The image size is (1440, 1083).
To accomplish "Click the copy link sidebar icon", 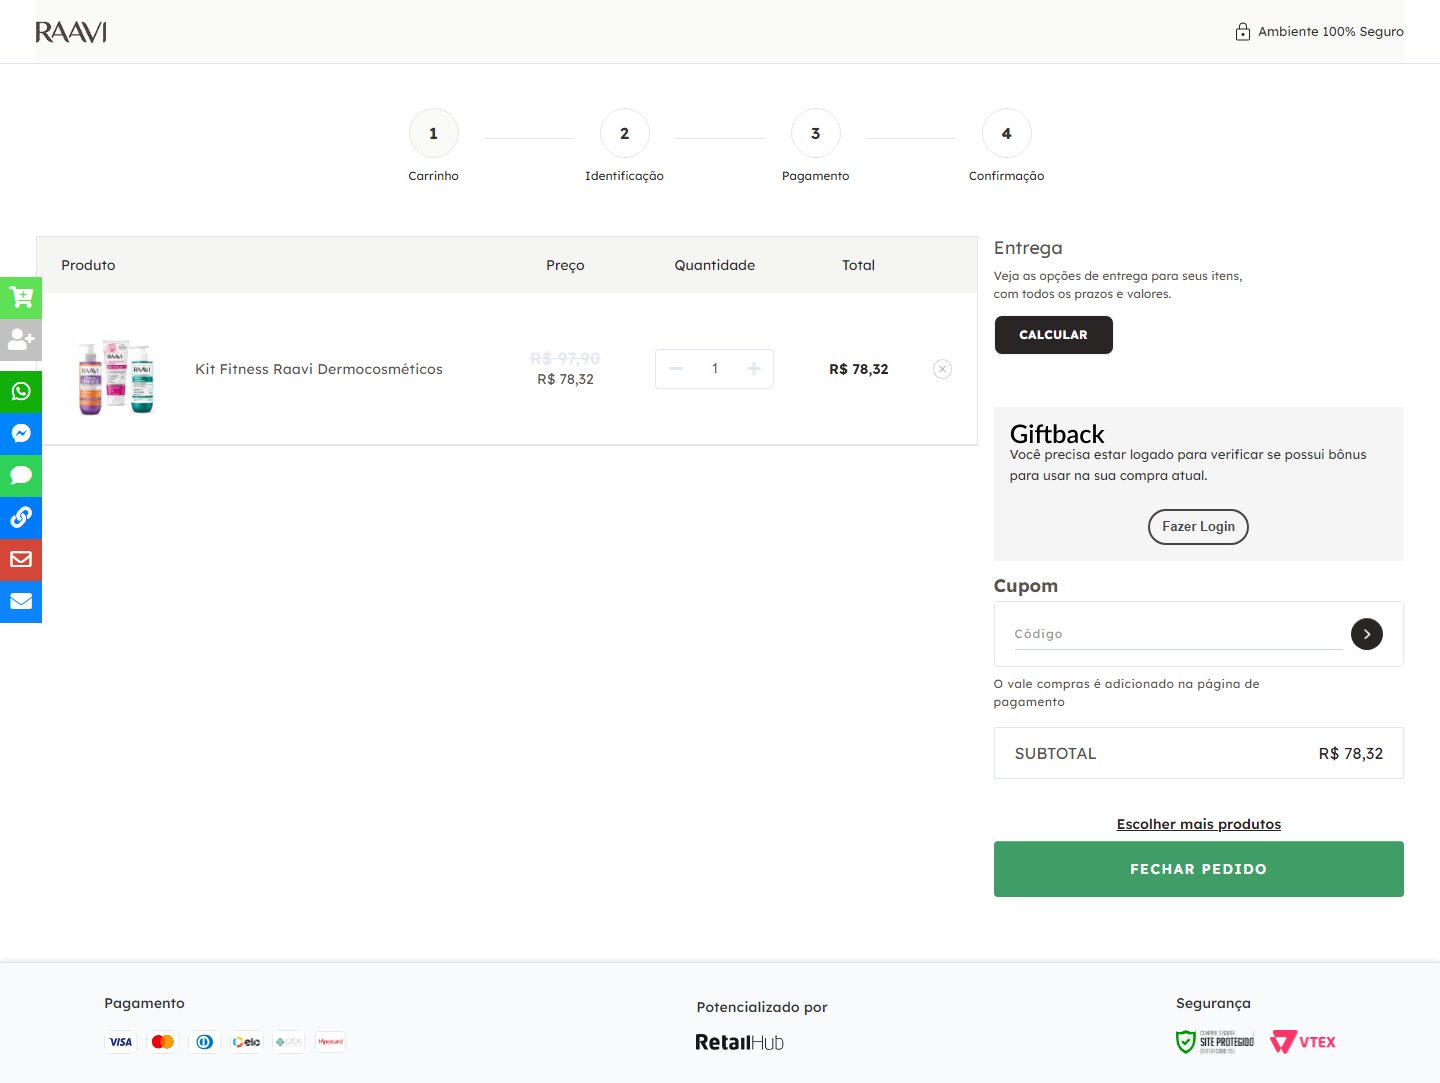I will (x=21, y=517).
